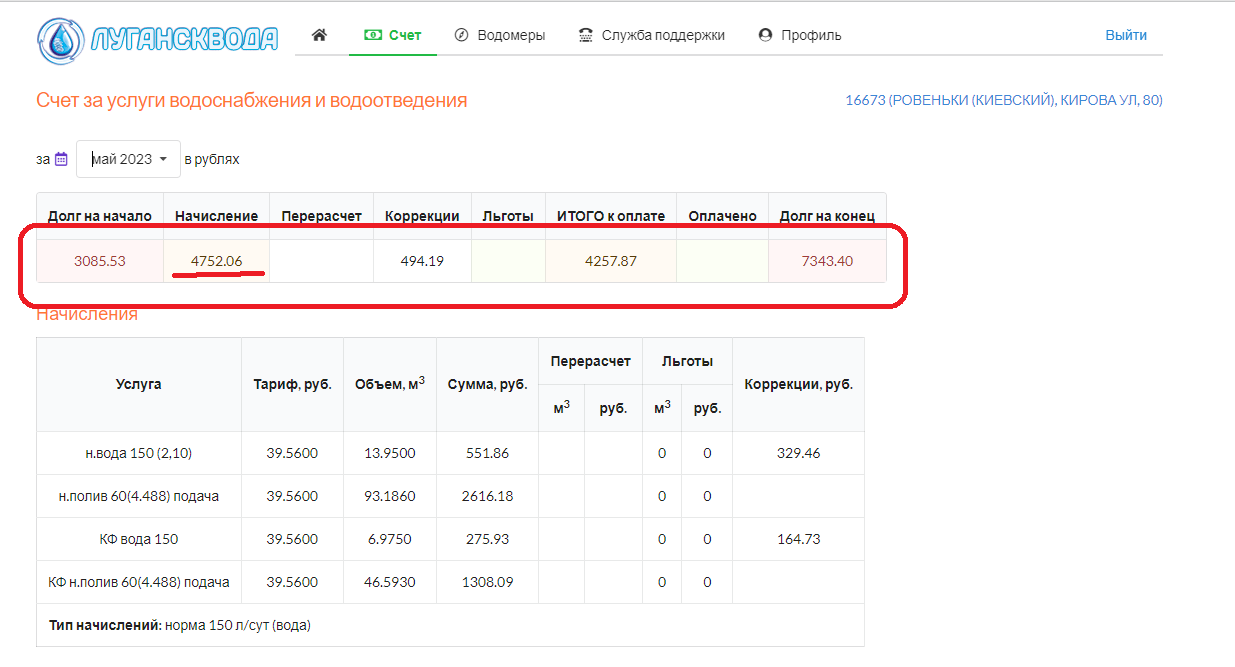Viewport: 1235px width, 667px height.
Task: Click the Коррекции, руб. column header
Action: pos(798,384)
